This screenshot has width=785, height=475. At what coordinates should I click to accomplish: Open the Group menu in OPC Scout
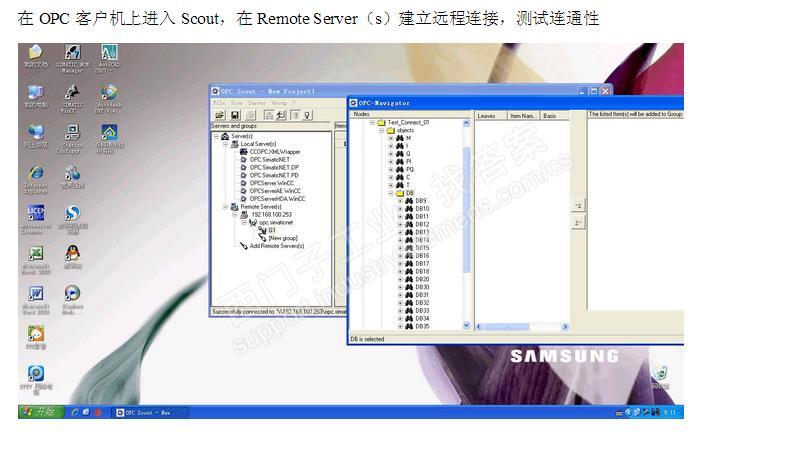(x=279, y=103)
